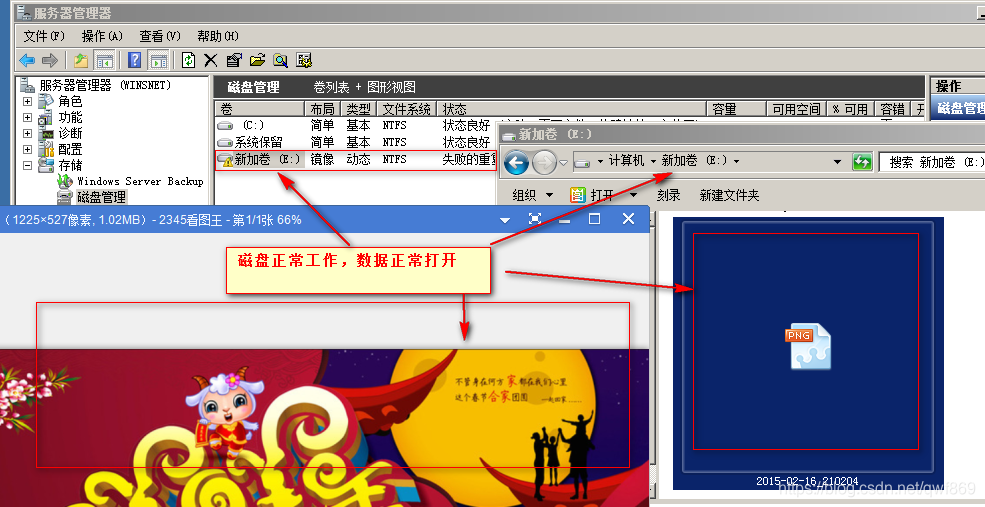The width and height of the screenshot is (985, 507).
Task: Select the 角色 tree item
Action: [x=70, y=101]
